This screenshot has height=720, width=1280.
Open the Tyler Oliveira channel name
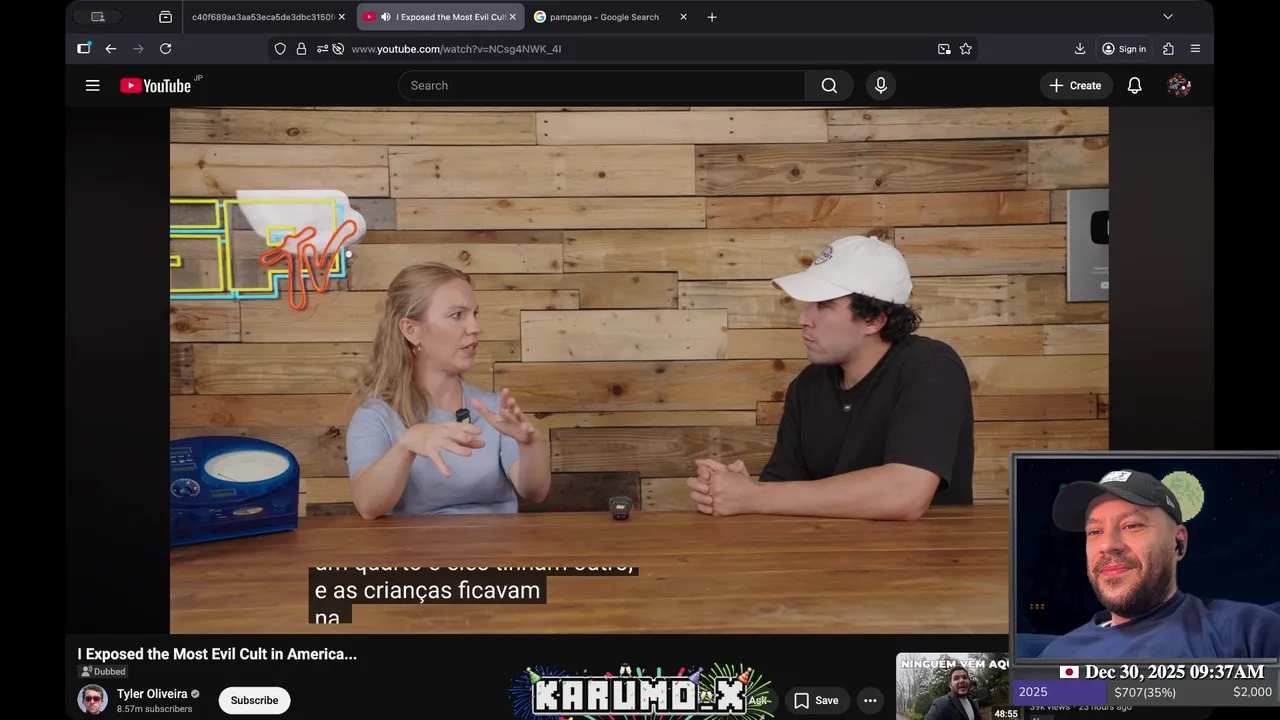click(x=152, y=694)
